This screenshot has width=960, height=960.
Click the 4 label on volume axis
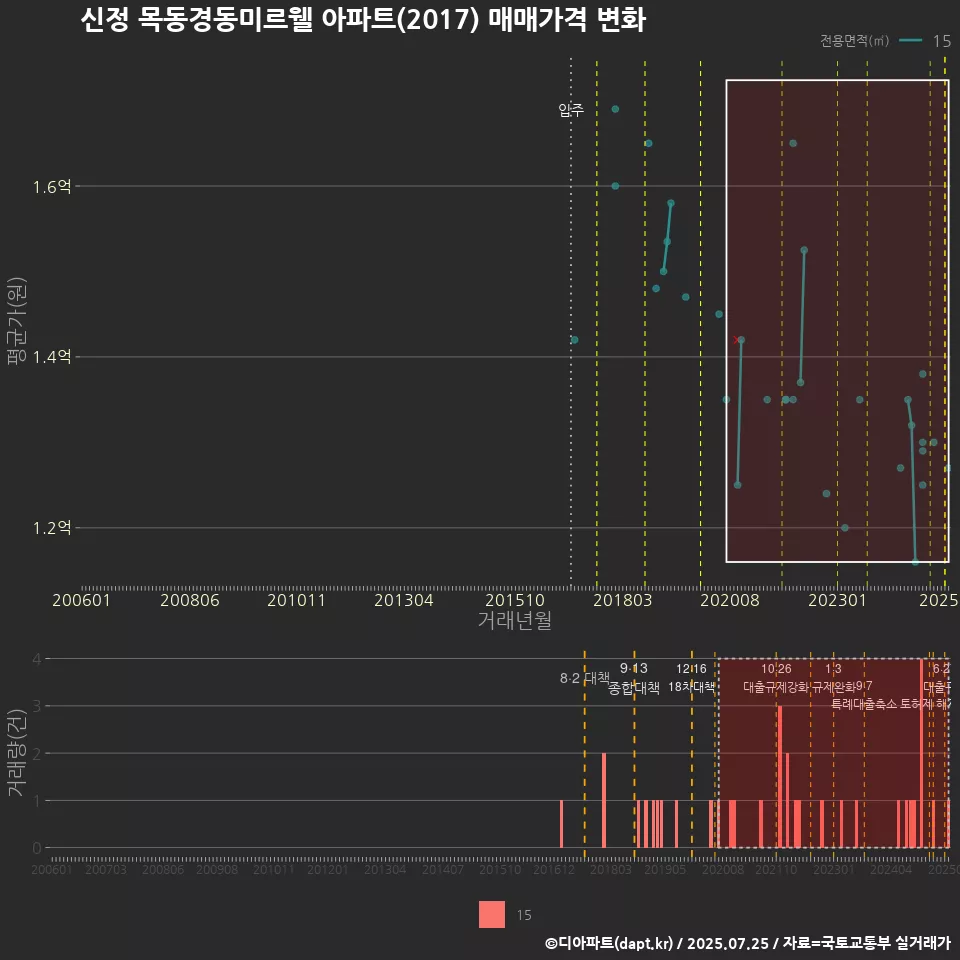tap(37, 659)
